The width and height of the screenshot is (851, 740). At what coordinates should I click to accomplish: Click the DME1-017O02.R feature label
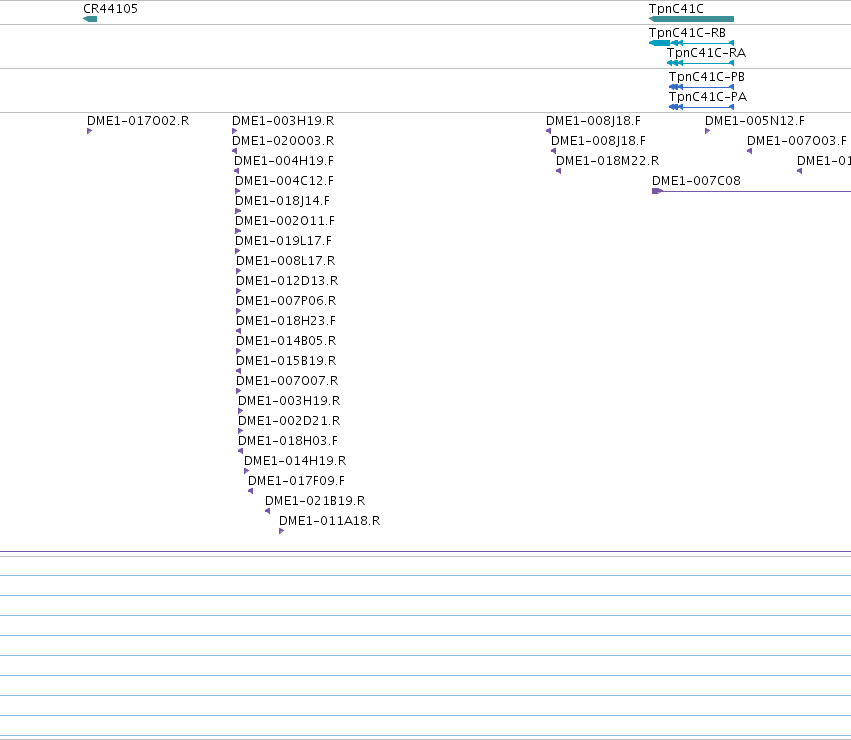coord(138,121)
